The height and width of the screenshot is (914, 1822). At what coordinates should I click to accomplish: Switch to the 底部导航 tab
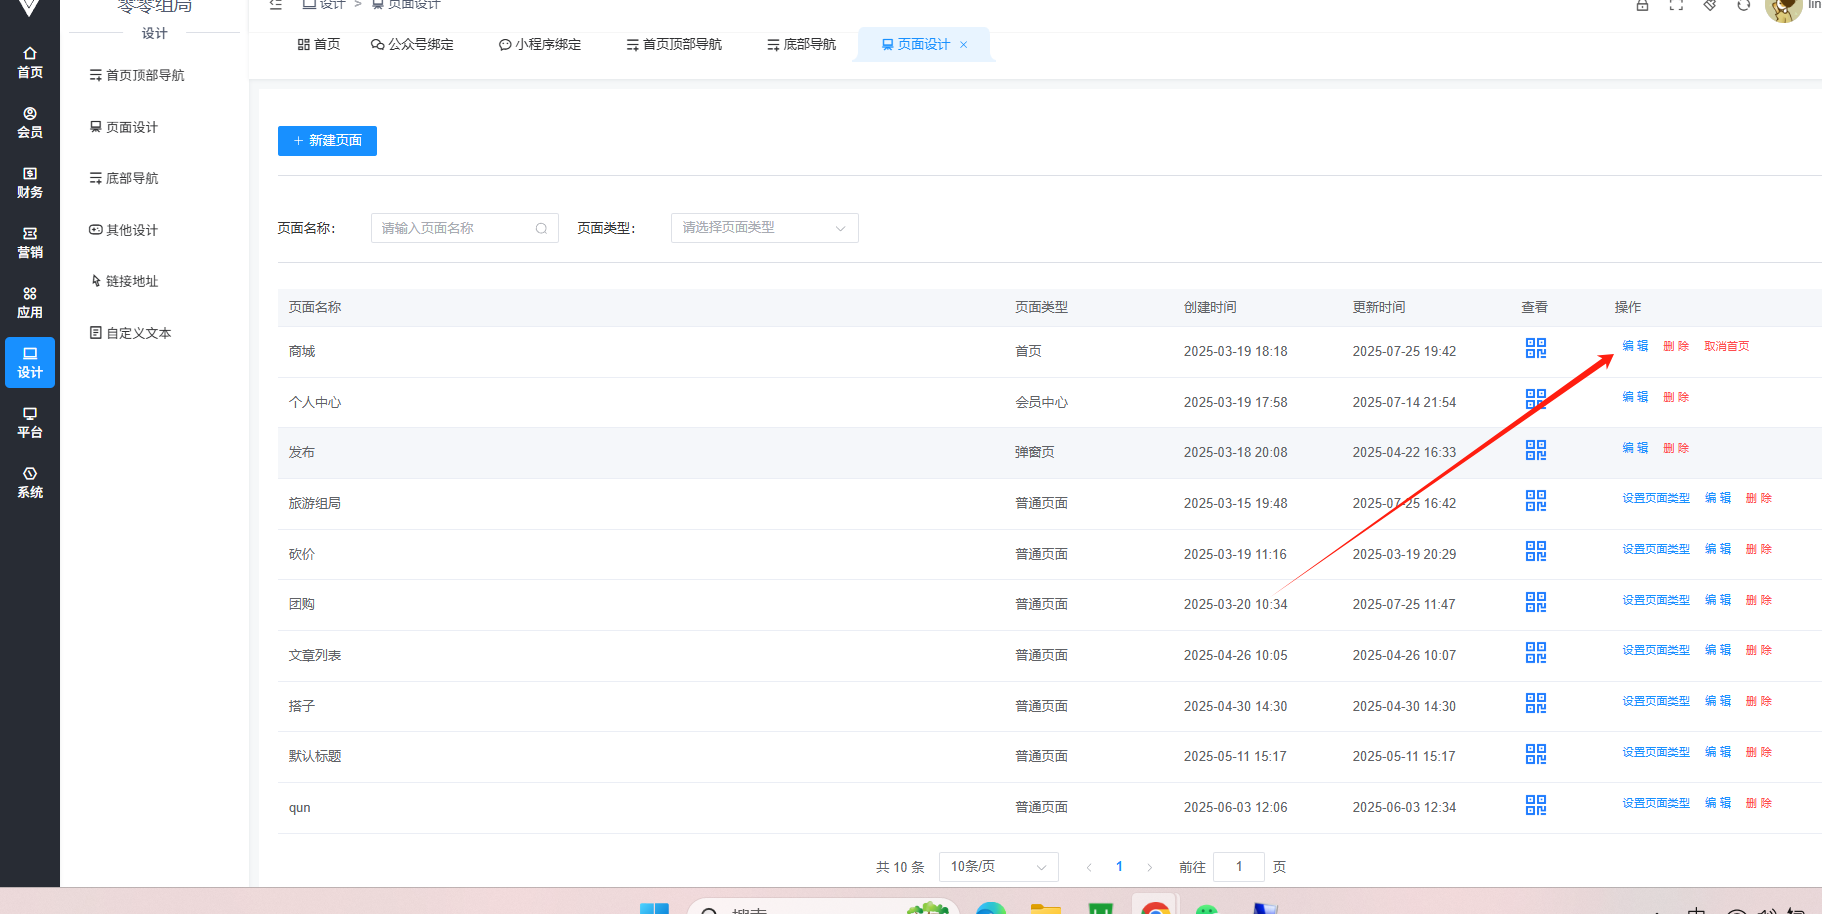[801, 45]
